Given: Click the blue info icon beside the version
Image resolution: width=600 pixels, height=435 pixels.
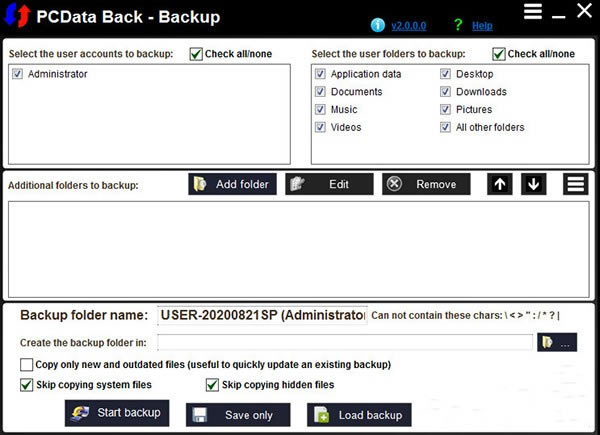Looking at the screenshot, I should pos(378,25).
